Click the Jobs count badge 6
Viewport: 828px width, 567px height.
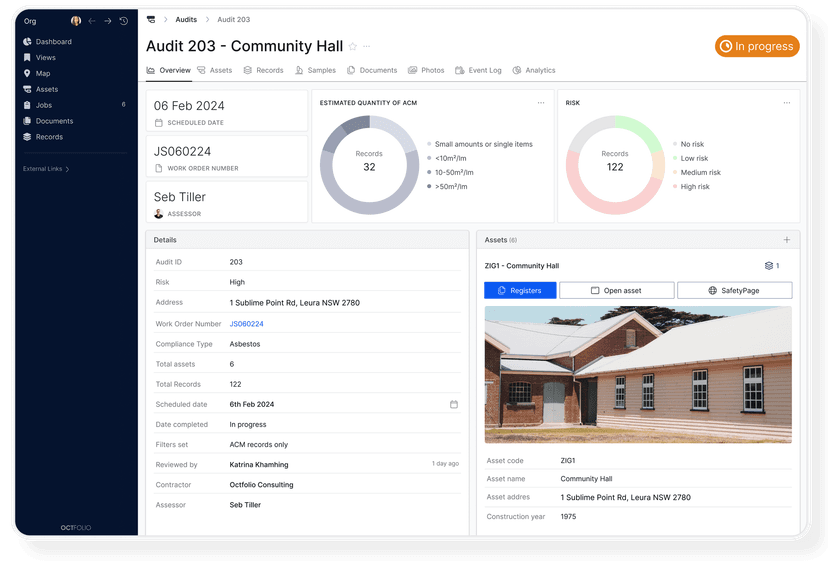click(x=124, y=105)
